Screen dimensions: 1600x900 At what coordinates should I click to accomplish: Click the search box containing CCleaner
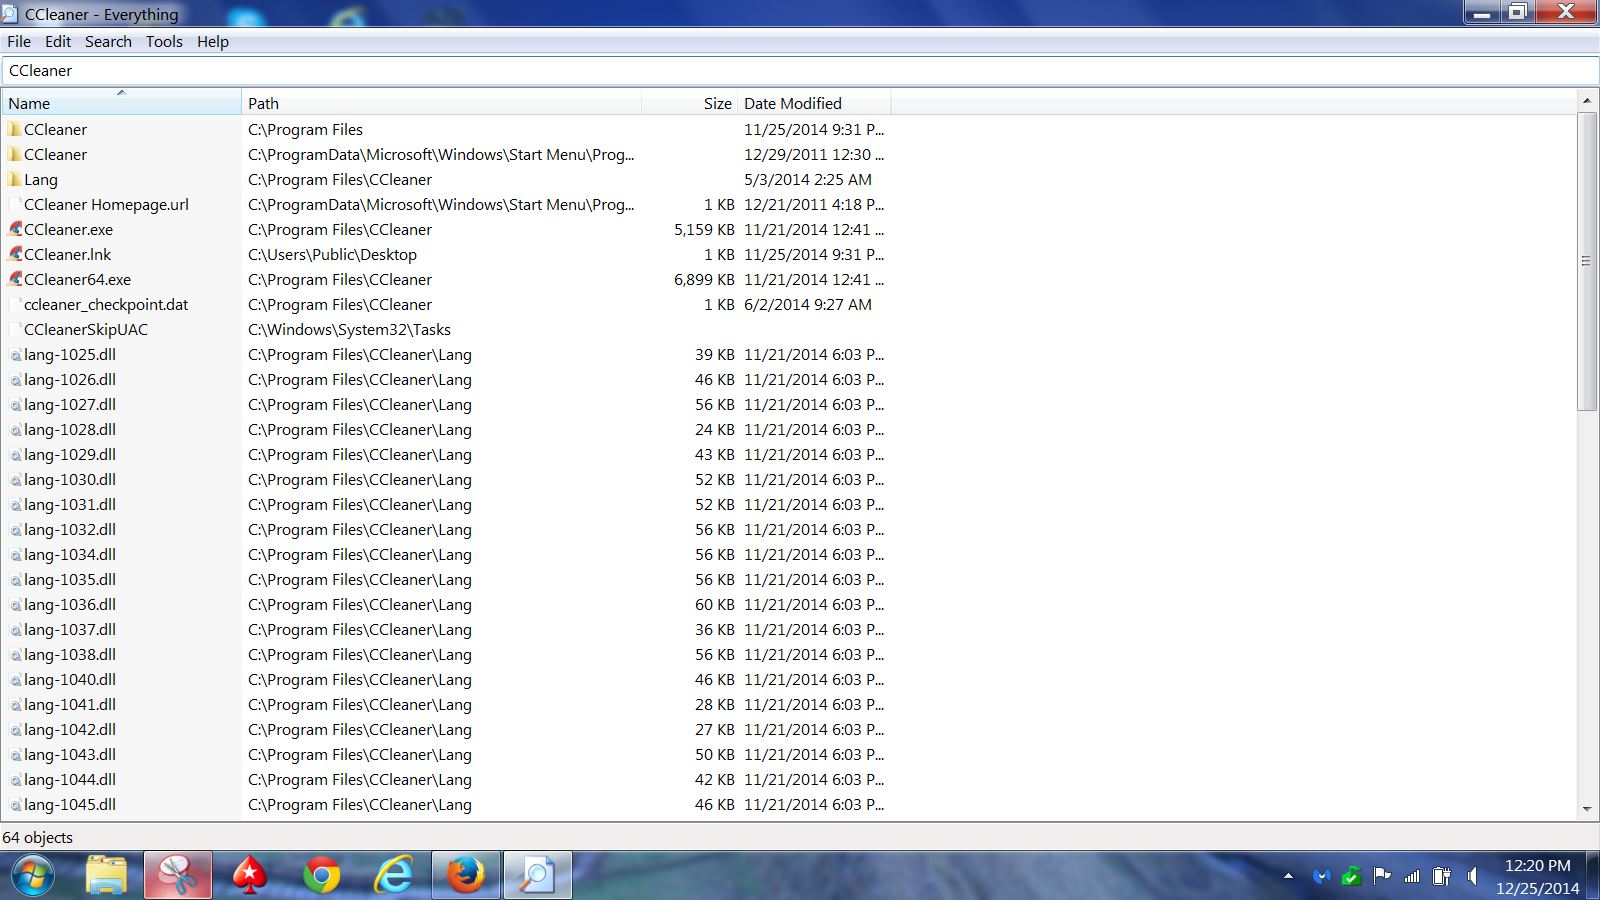click(x=800, y=71)
